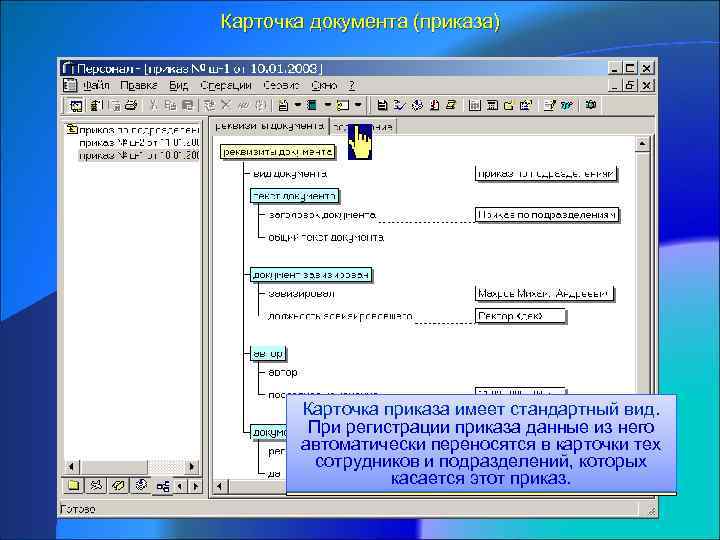
Task: Click the round gear-like icon tab at panel bottom
Action: [141, 486]
